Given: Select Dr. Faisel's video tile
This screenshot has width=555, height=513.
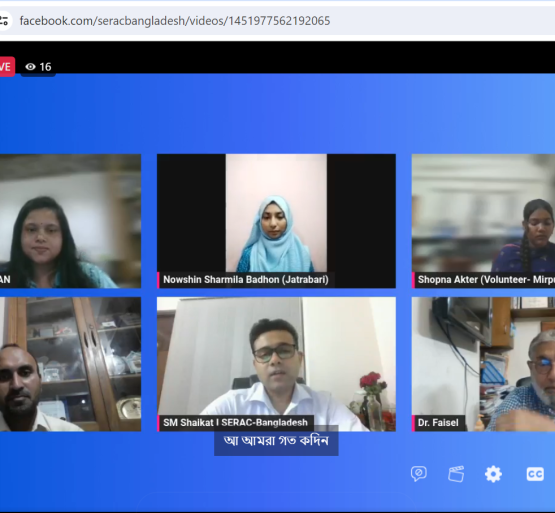Looking at the screenshot, I should [483, 364].
